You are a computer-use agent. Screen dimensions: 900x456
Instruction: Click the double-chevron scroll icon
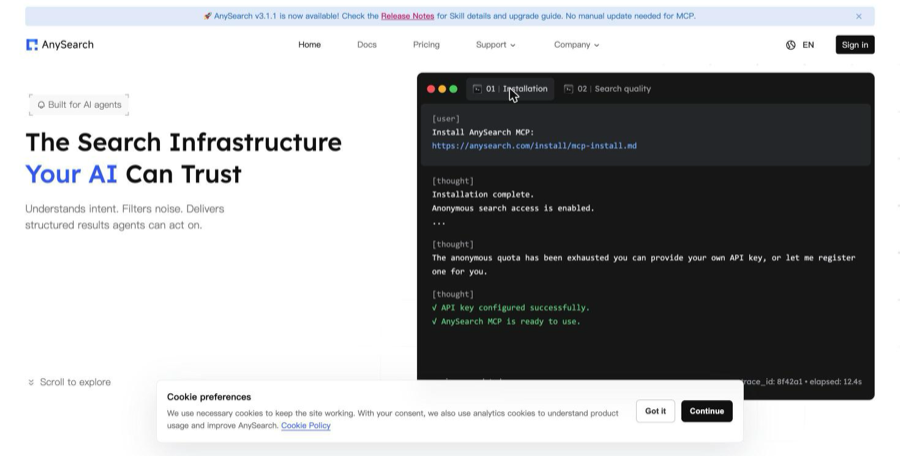[31, 382]
